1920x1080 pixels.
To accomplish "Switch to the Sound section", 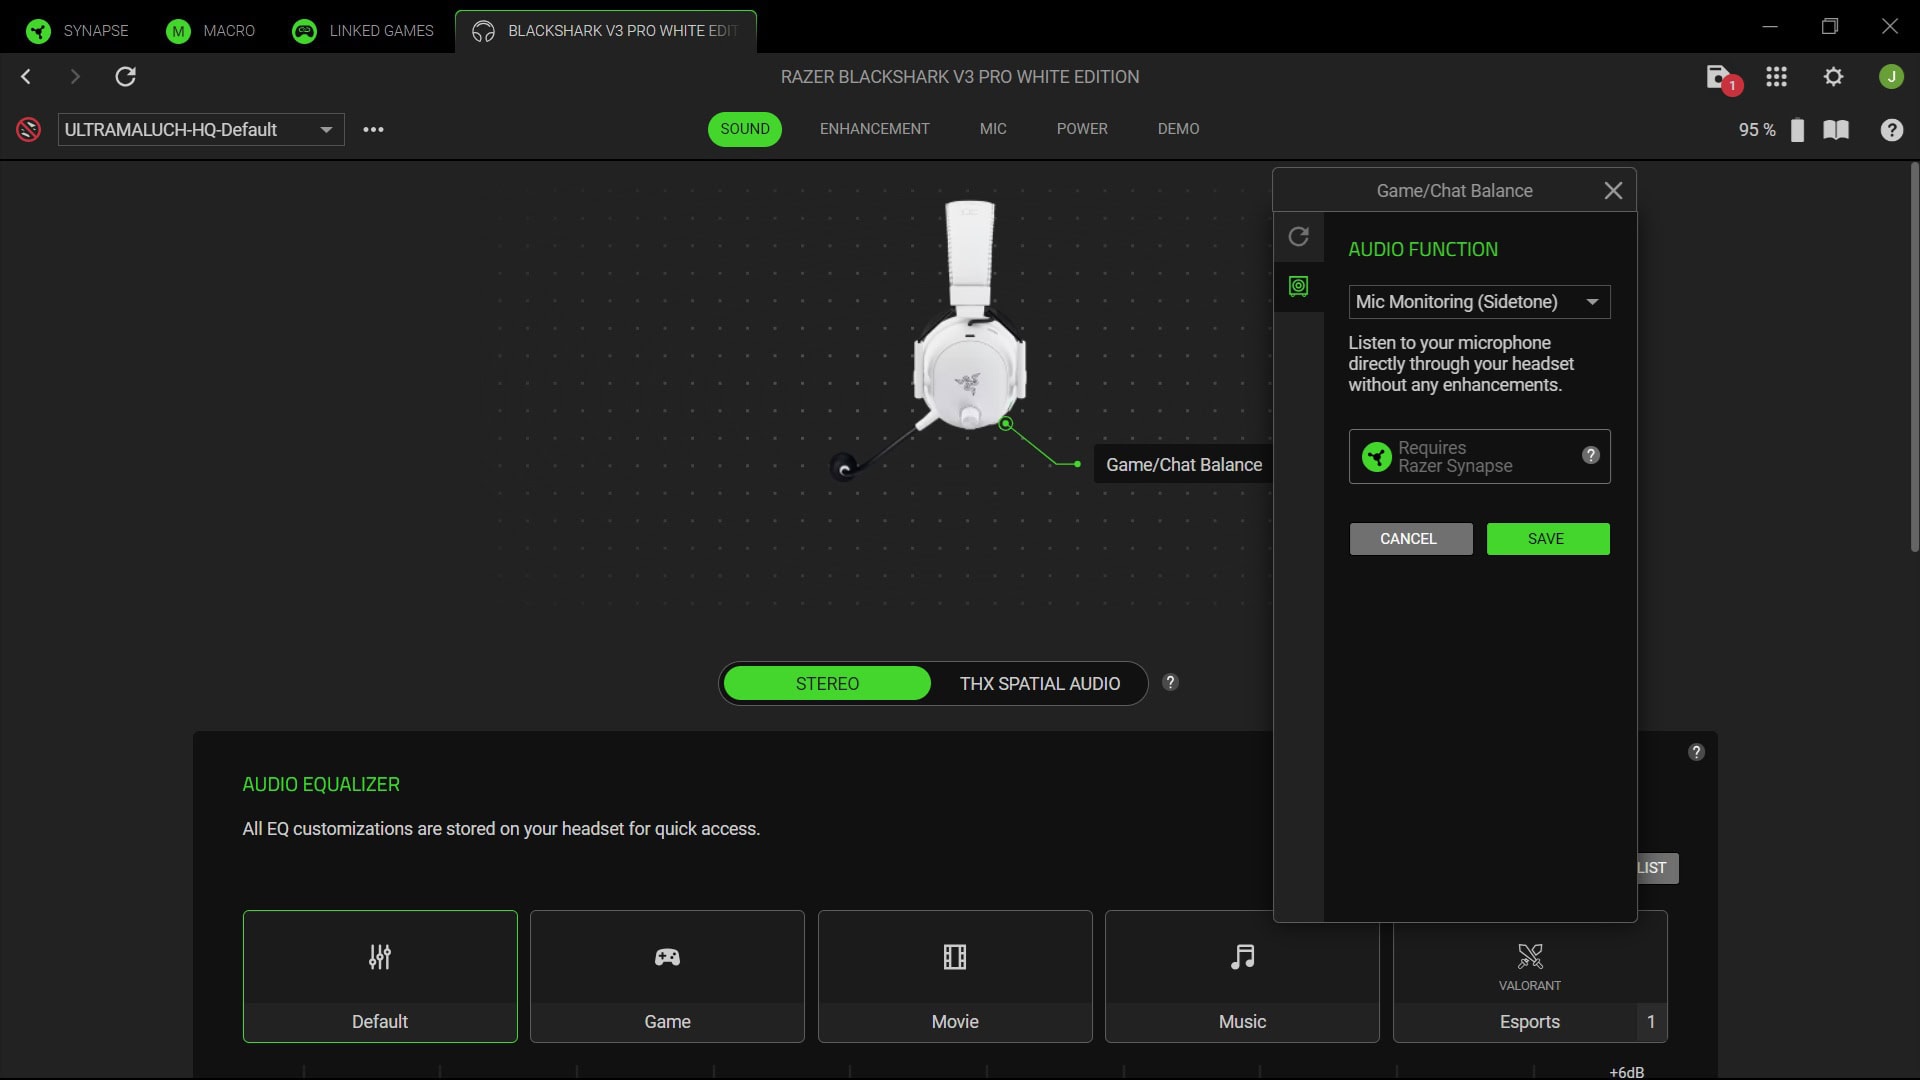I will tap(745, 129).
